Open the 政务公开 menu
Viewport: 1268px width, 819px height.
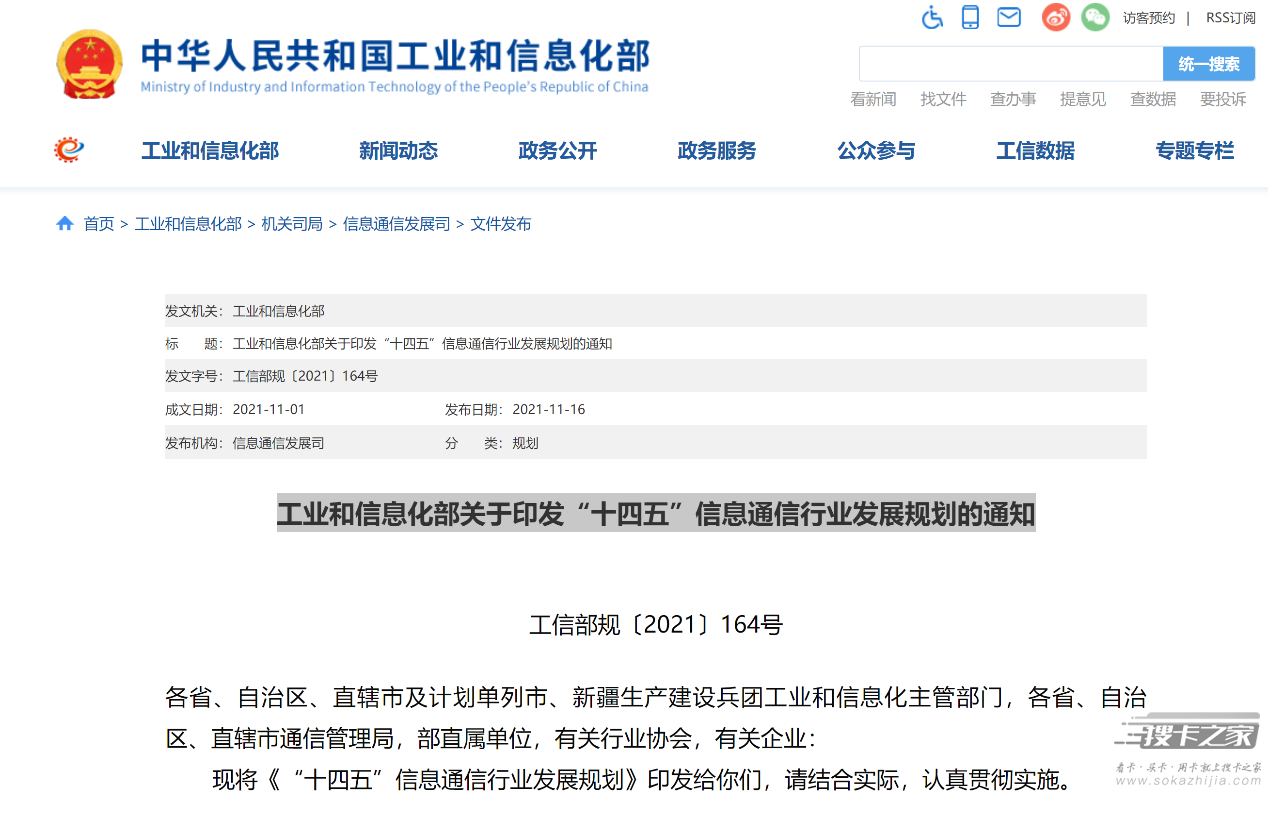tap(557, 151)
